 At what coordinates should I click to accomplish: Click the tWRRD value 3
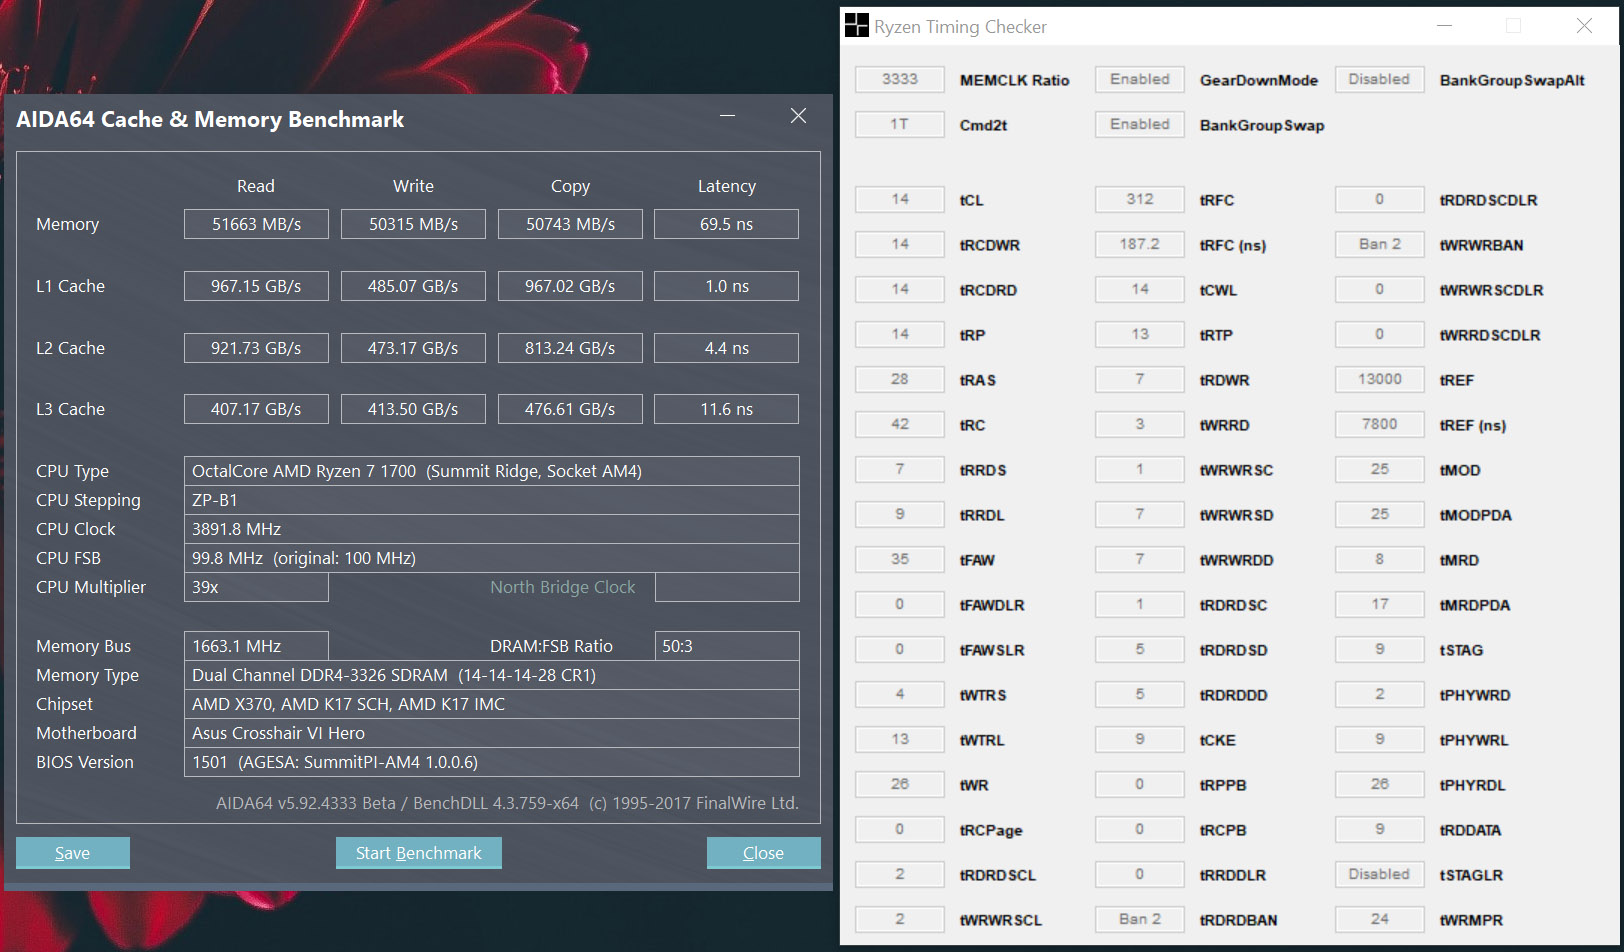1140,424
